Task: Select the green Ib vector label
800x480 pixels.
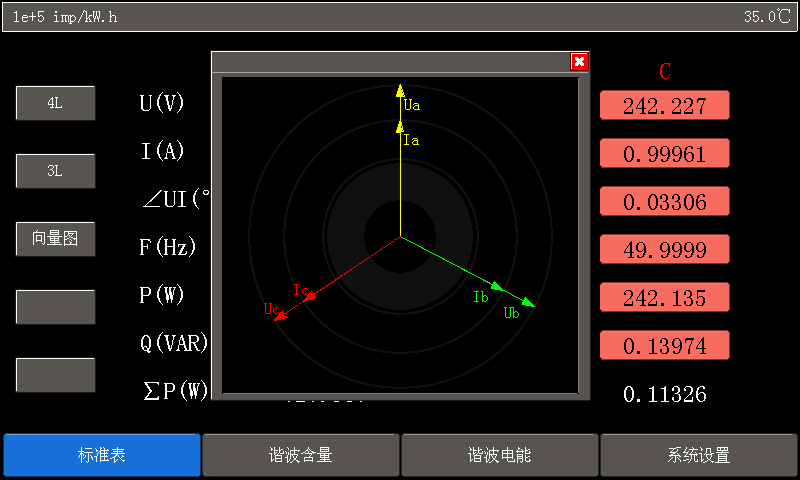Action: pyautogui.click(x=480, y=296)
